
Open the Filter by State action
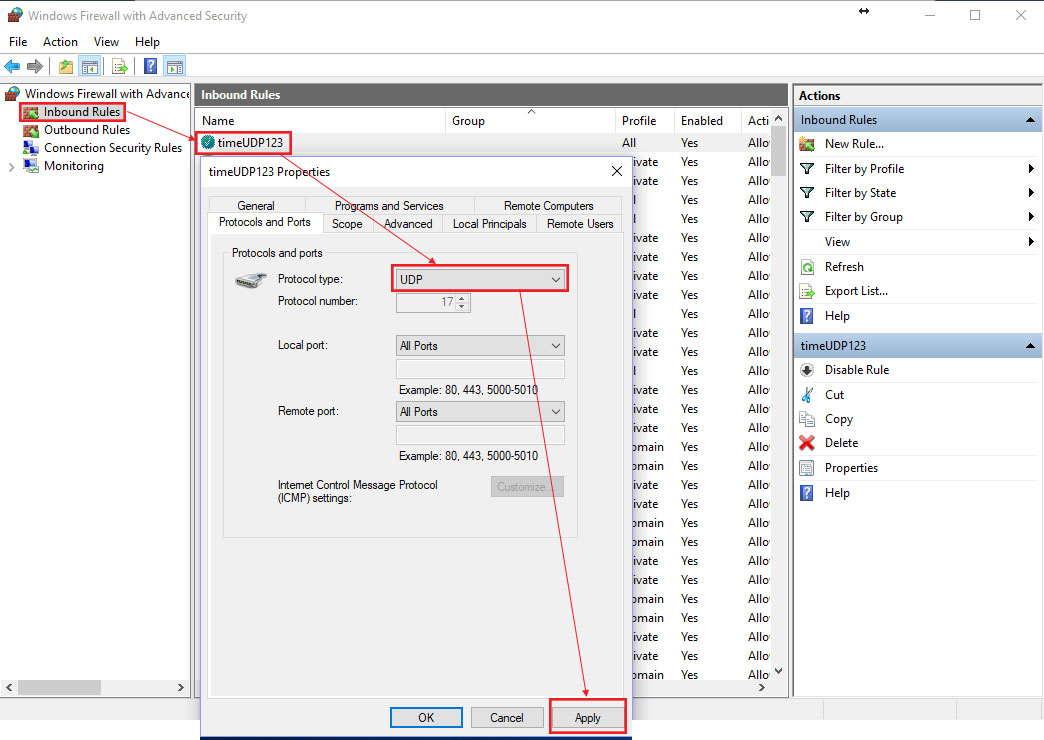click(x=860, y=192)
